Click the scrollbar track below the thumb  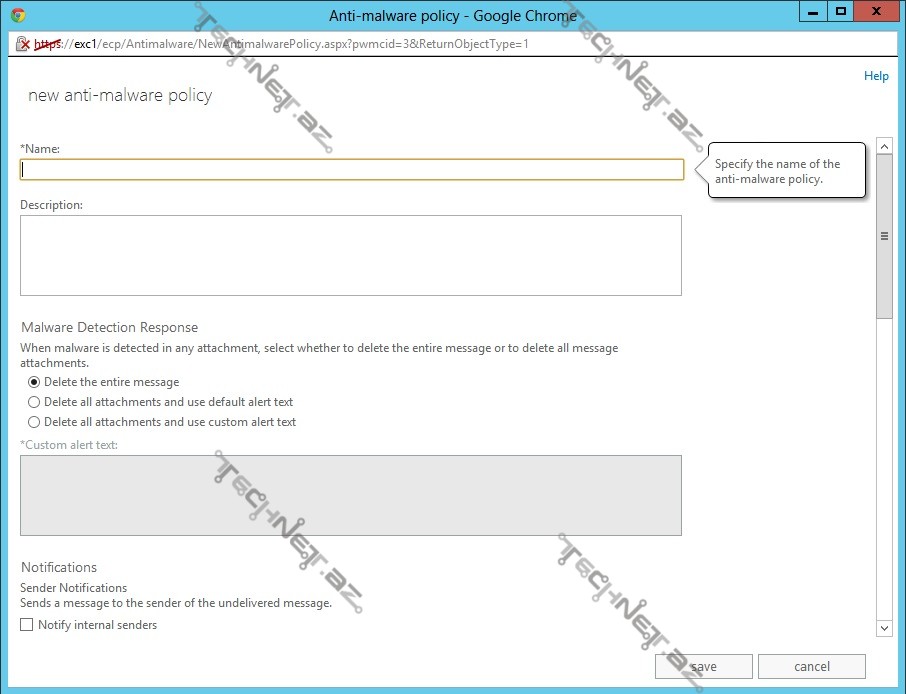[x=883, y=470]
